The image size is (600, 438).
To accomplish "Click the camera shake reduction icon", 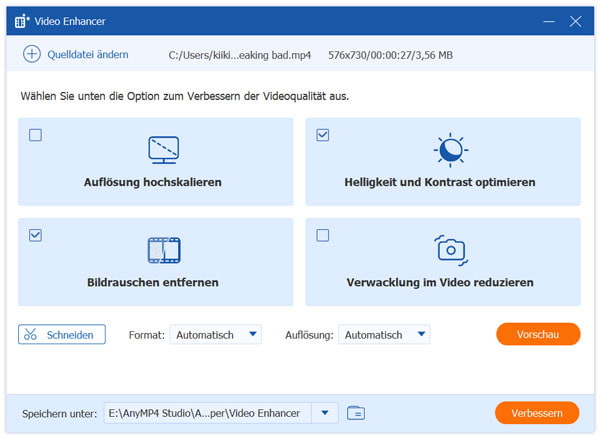I will point(451,251).
